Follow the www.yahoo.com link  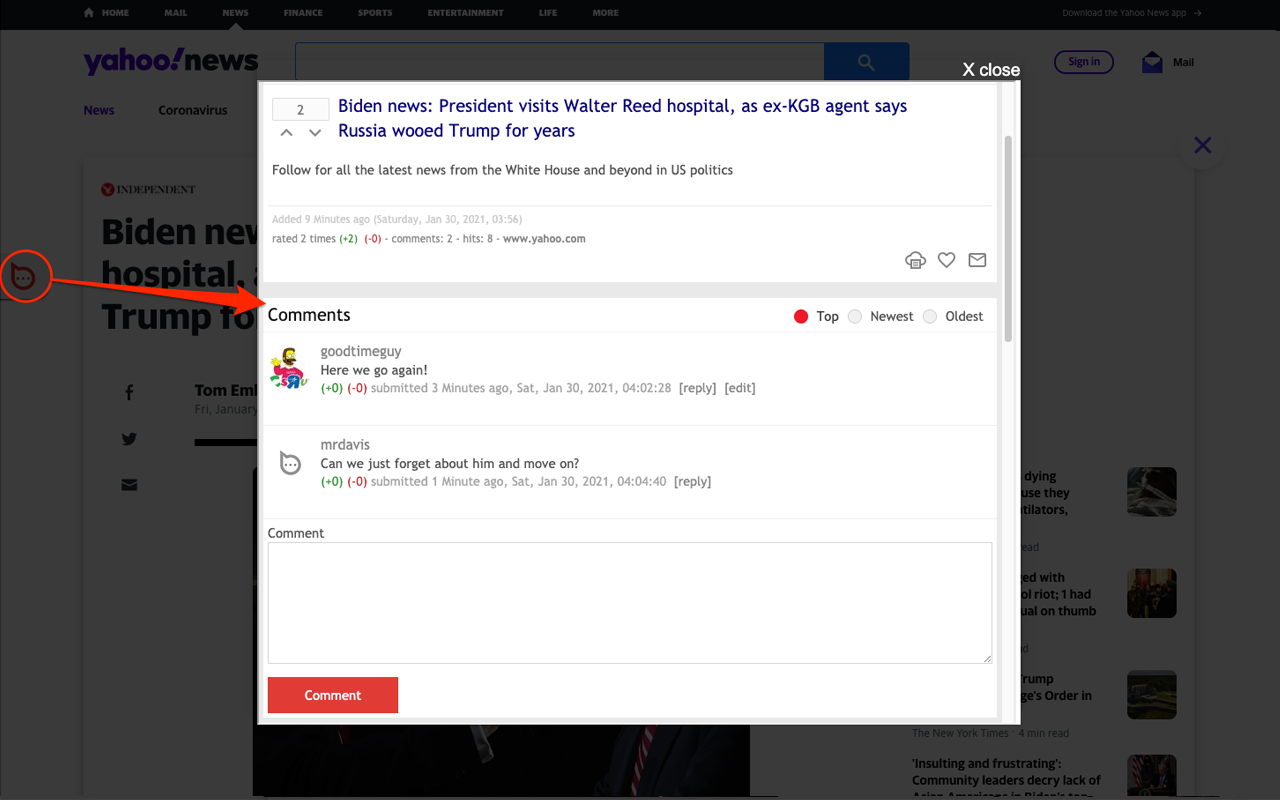pyautogui.click(x=545, y=238)
